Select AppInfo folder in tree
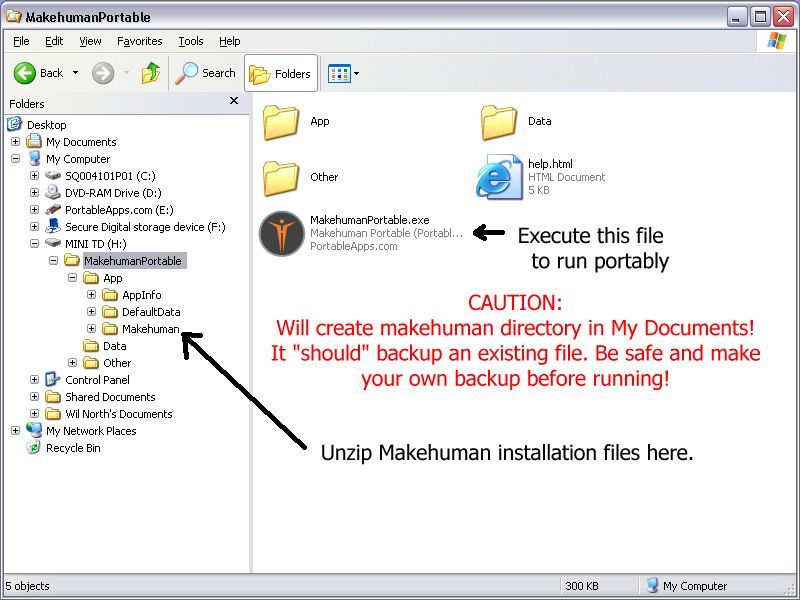This screenshot has width=800, height=600. [x=141, y=295]
